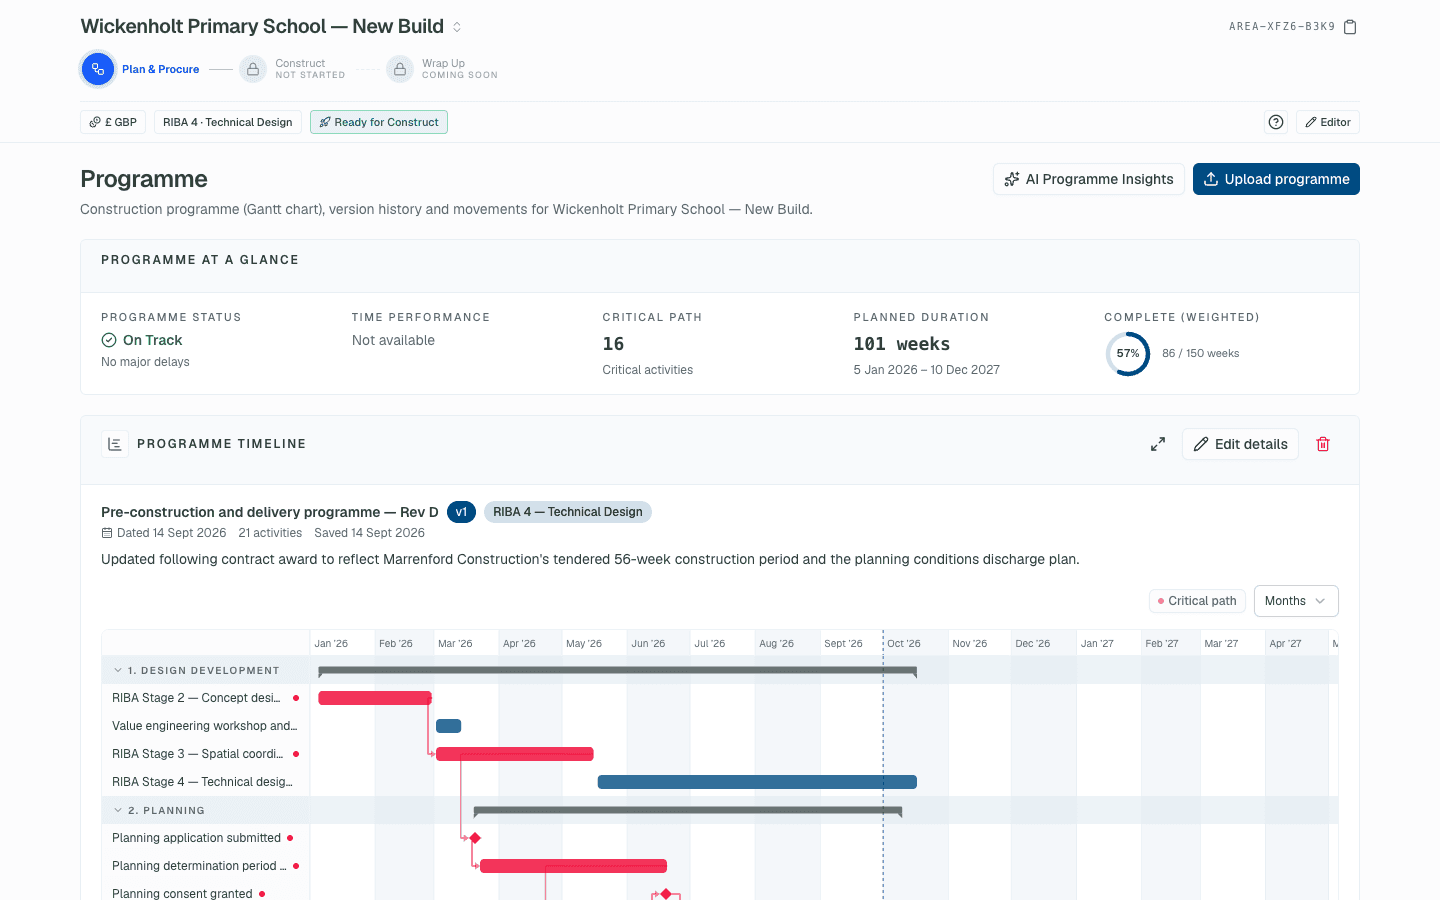Click the RIBA 4 — Technical Design tag
Image resolution: width=1440 pixels, height=900 pixels.
[x=568, y=512]
